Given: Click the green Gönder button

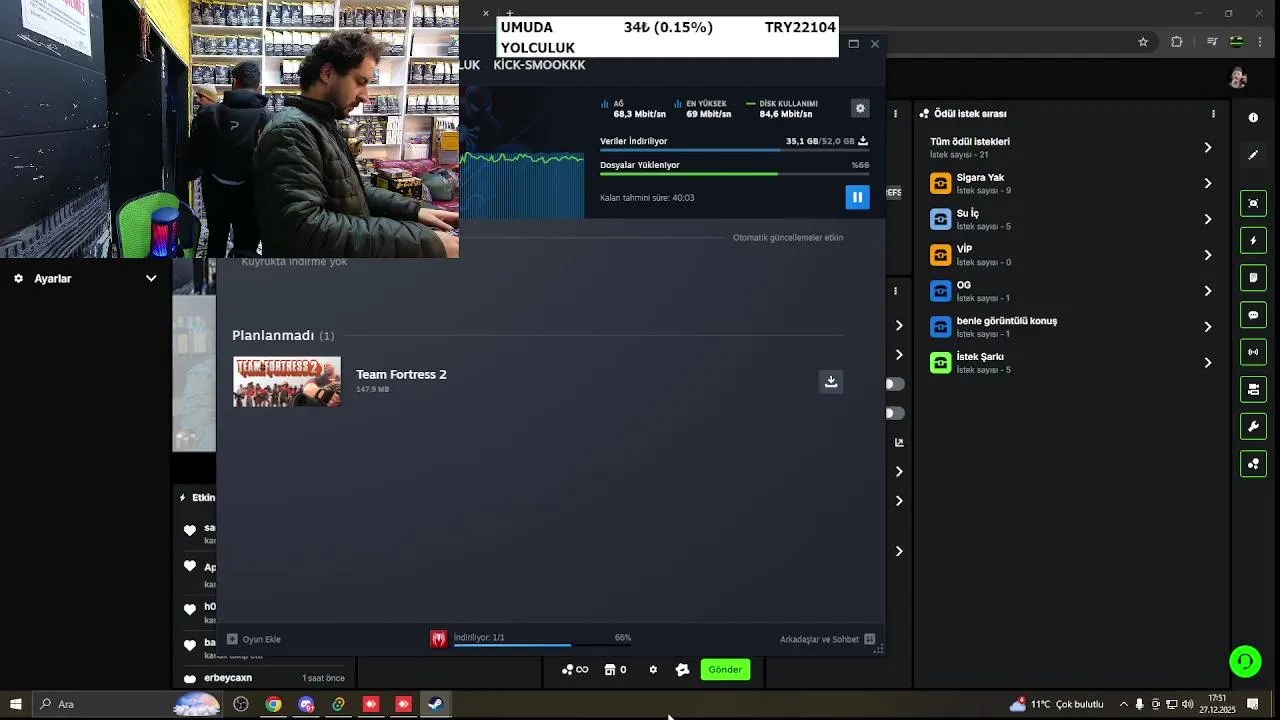Looking at the screenshot, I should click(725, 670).
